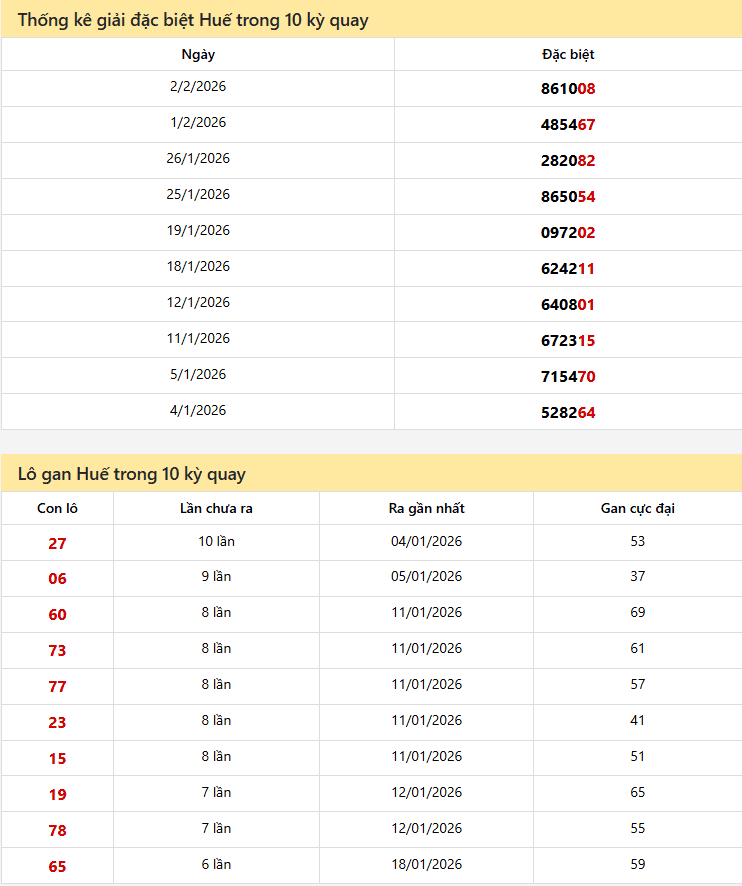Select special prize number 865054

[x=568, y=197]
